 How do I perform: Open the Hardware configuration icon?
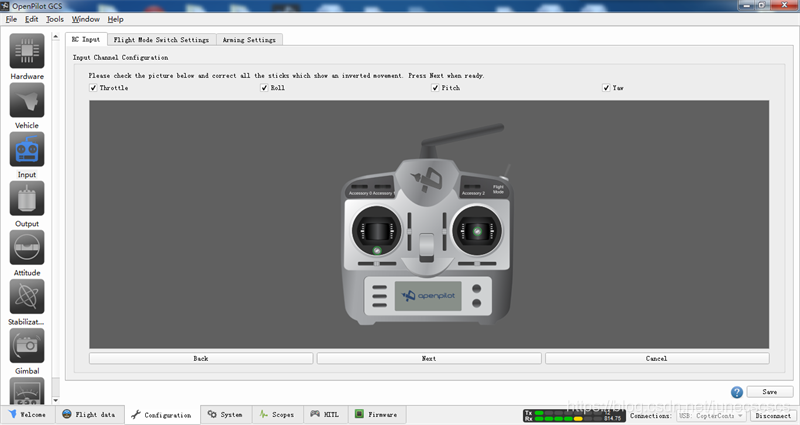(x=27, y=51)
